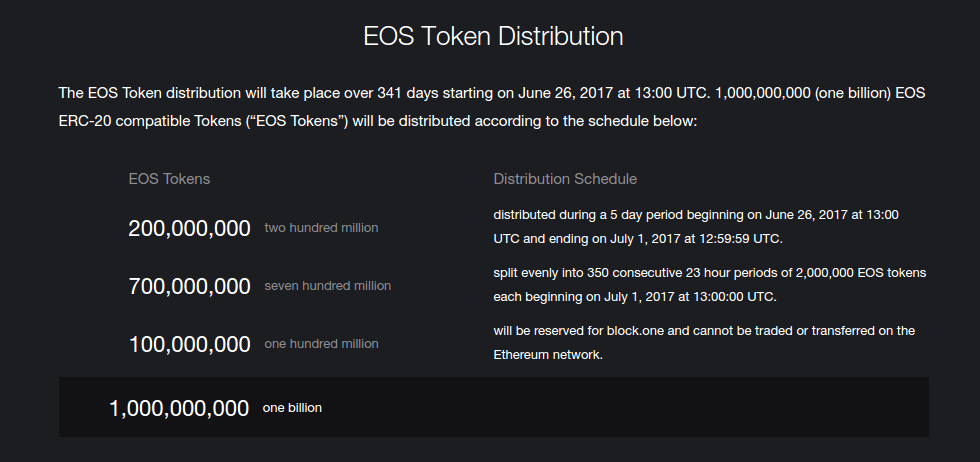Click the "two hundred million" label
The width and height of the screenshot is (980, 462).
pyautogui.click(x=321, y=228)
